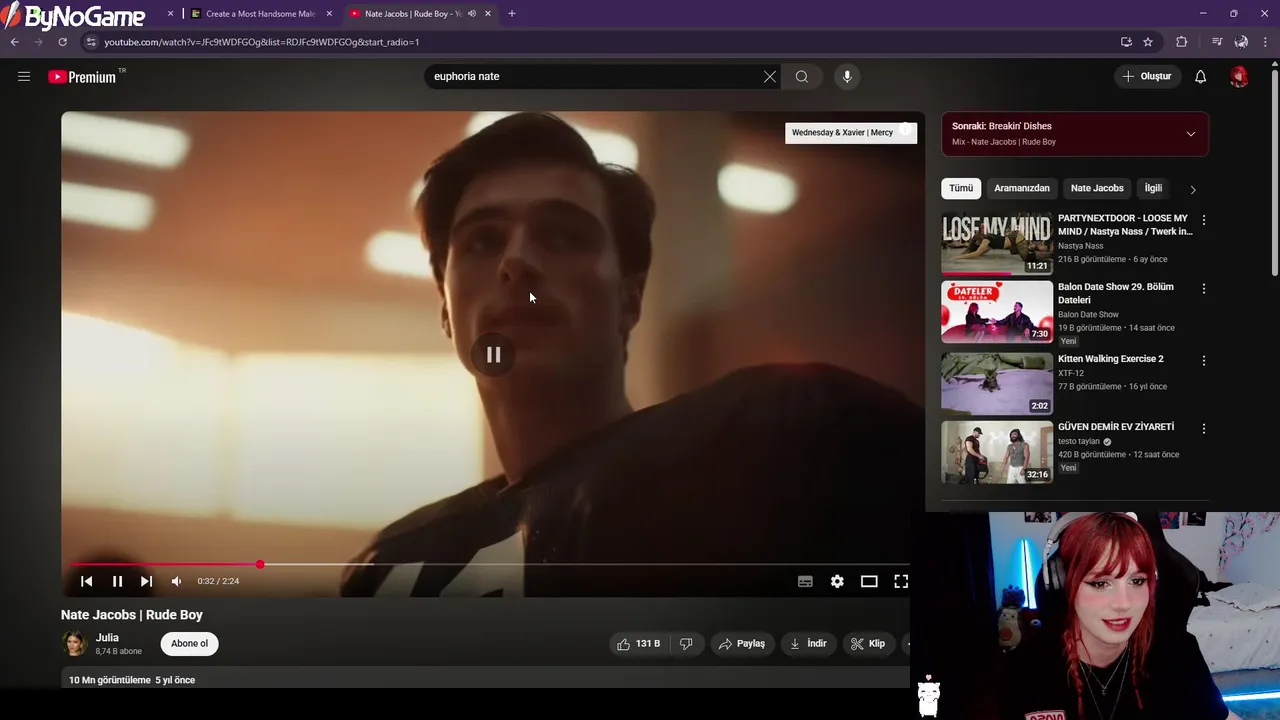1280x720 pixels.
Task: Close the Nate Jacobs Rude Boy tab
Action: click(x=488, y=14)
